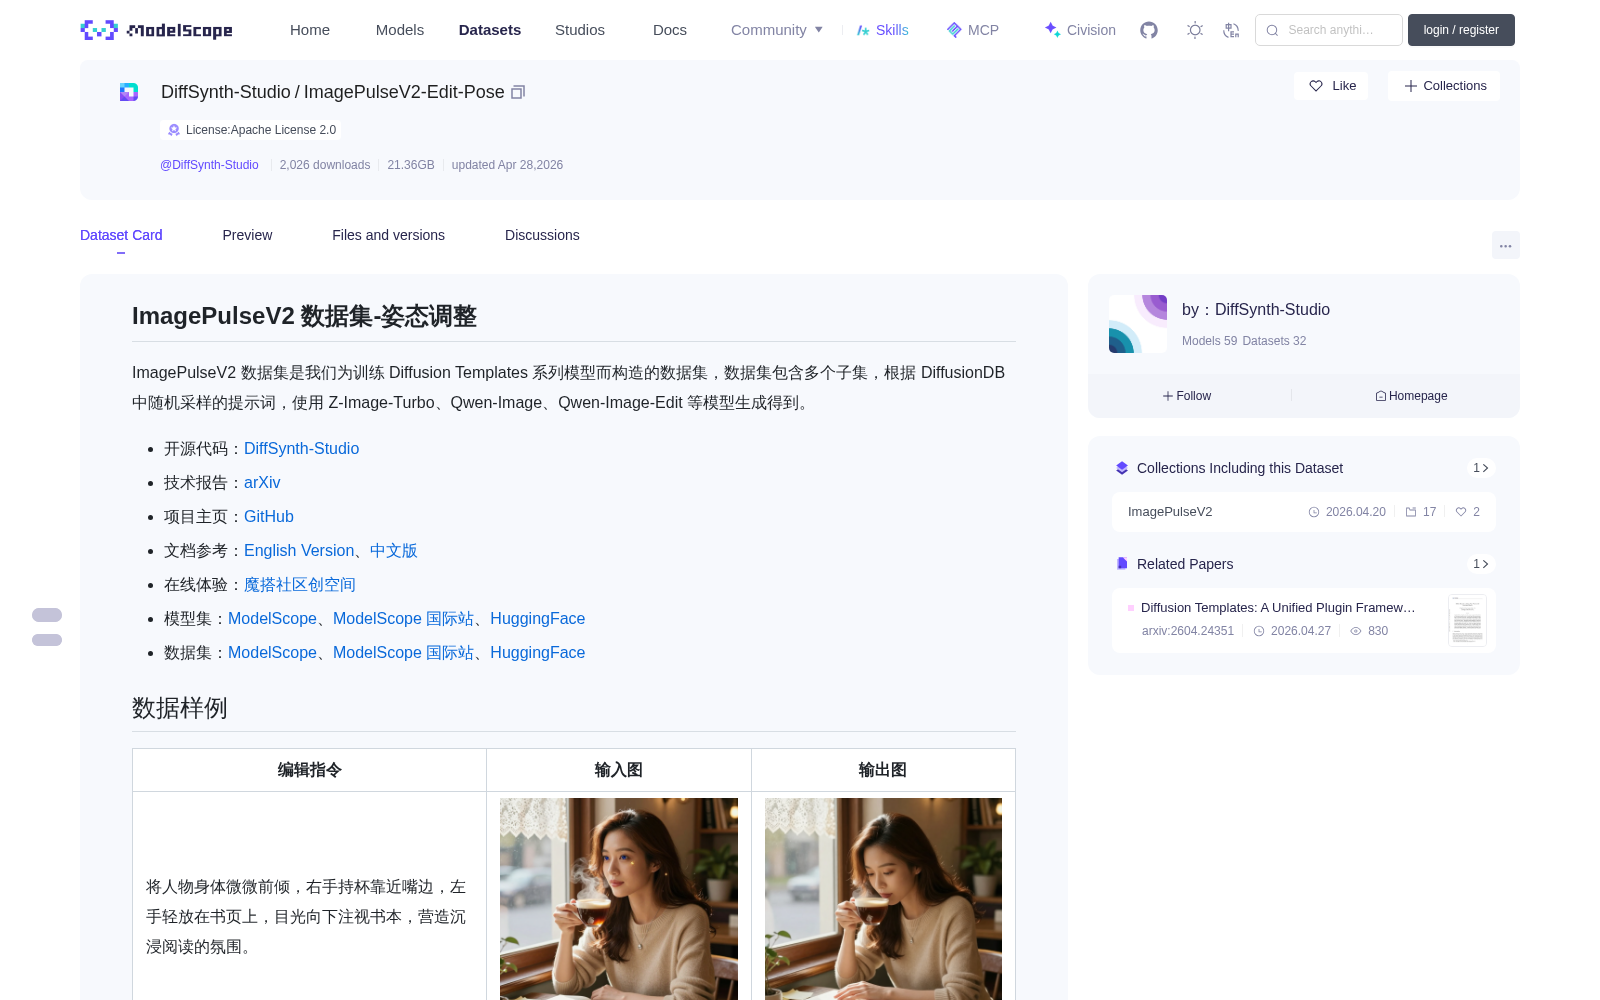Open the 魔搭社区创空间 demo link
Image resolution: width=1600 pixels, height=1000 pixels.
[300, 585]
